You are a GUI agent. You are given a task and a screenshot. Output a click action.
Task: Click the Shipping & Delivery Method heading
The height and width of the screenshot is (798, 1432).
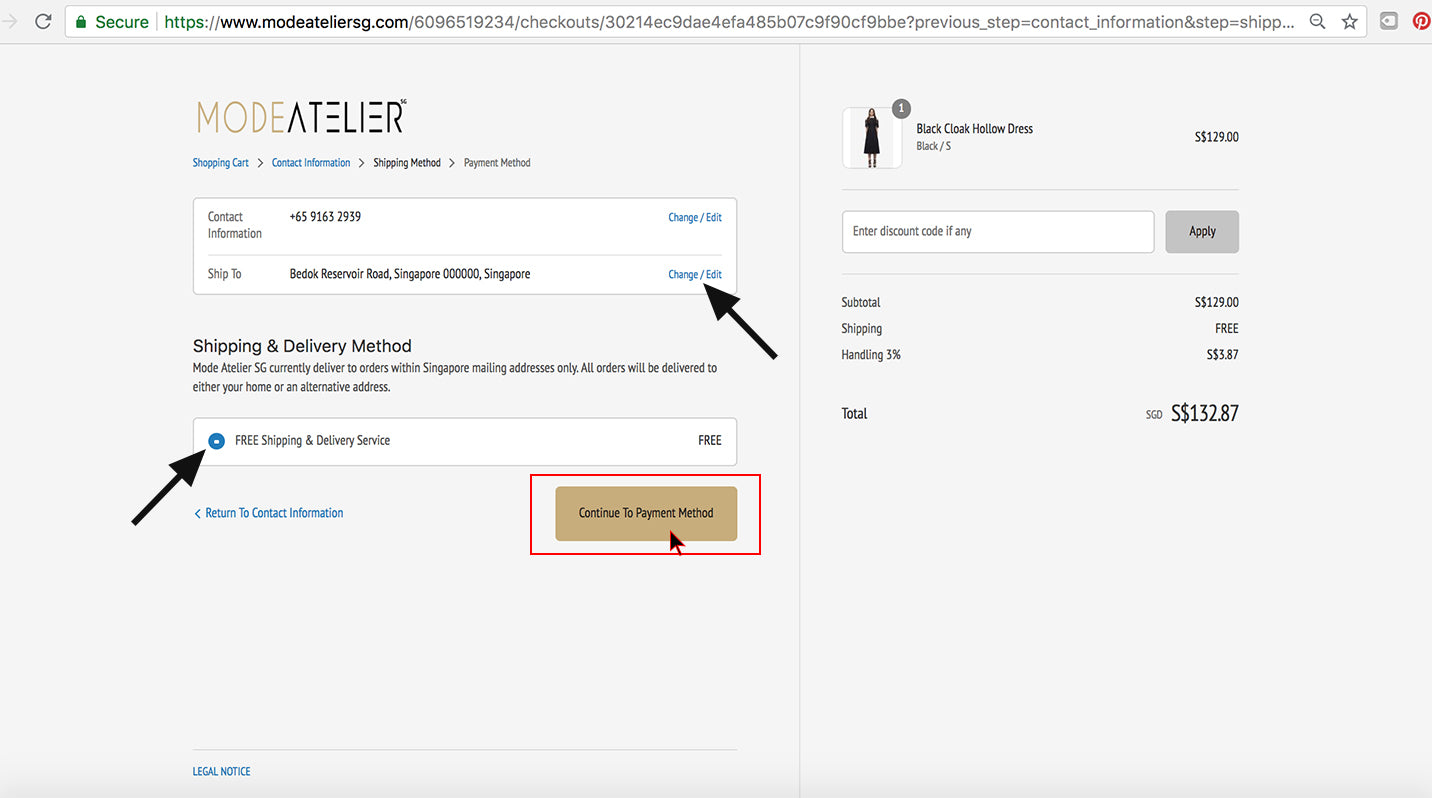point(302,346)
